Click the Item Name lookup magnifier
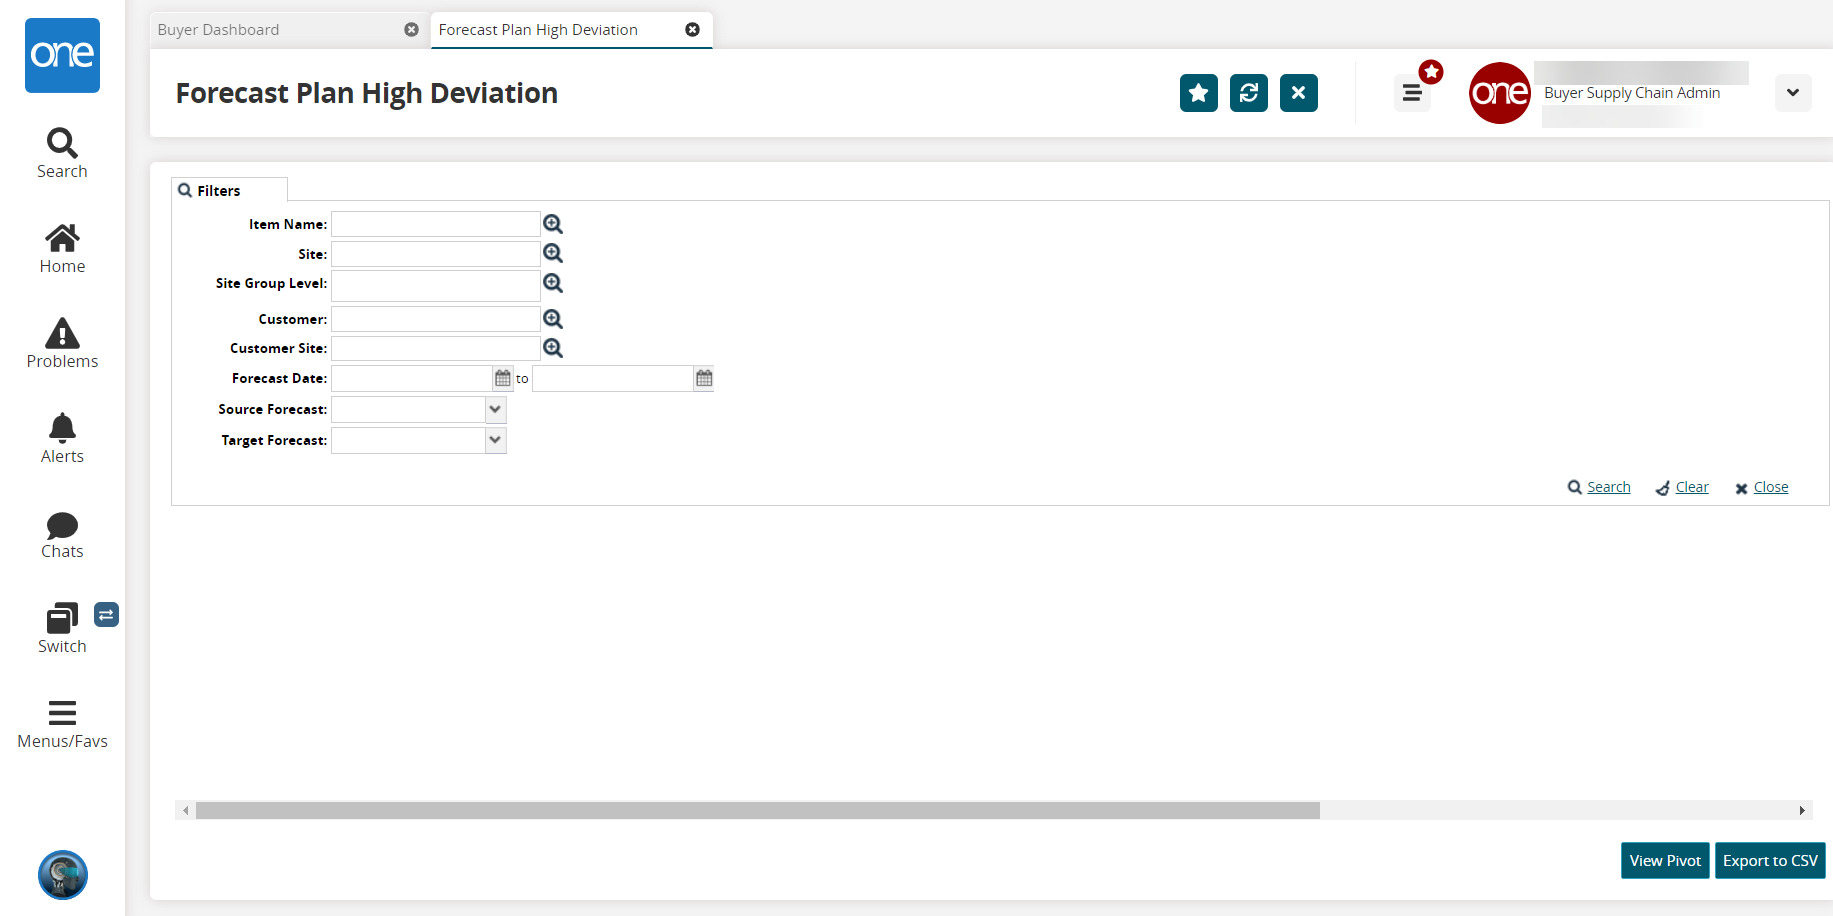The height and width of the screenshot is (916, 1833). click(x=553, y=224)
